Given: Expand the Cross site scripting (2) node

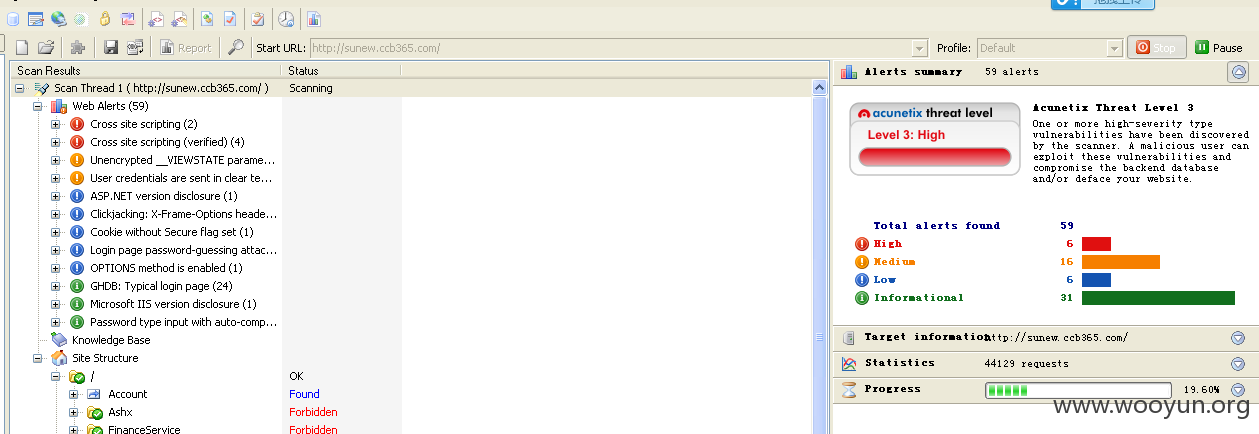Looking at the screenshot, I should (56, 124).
